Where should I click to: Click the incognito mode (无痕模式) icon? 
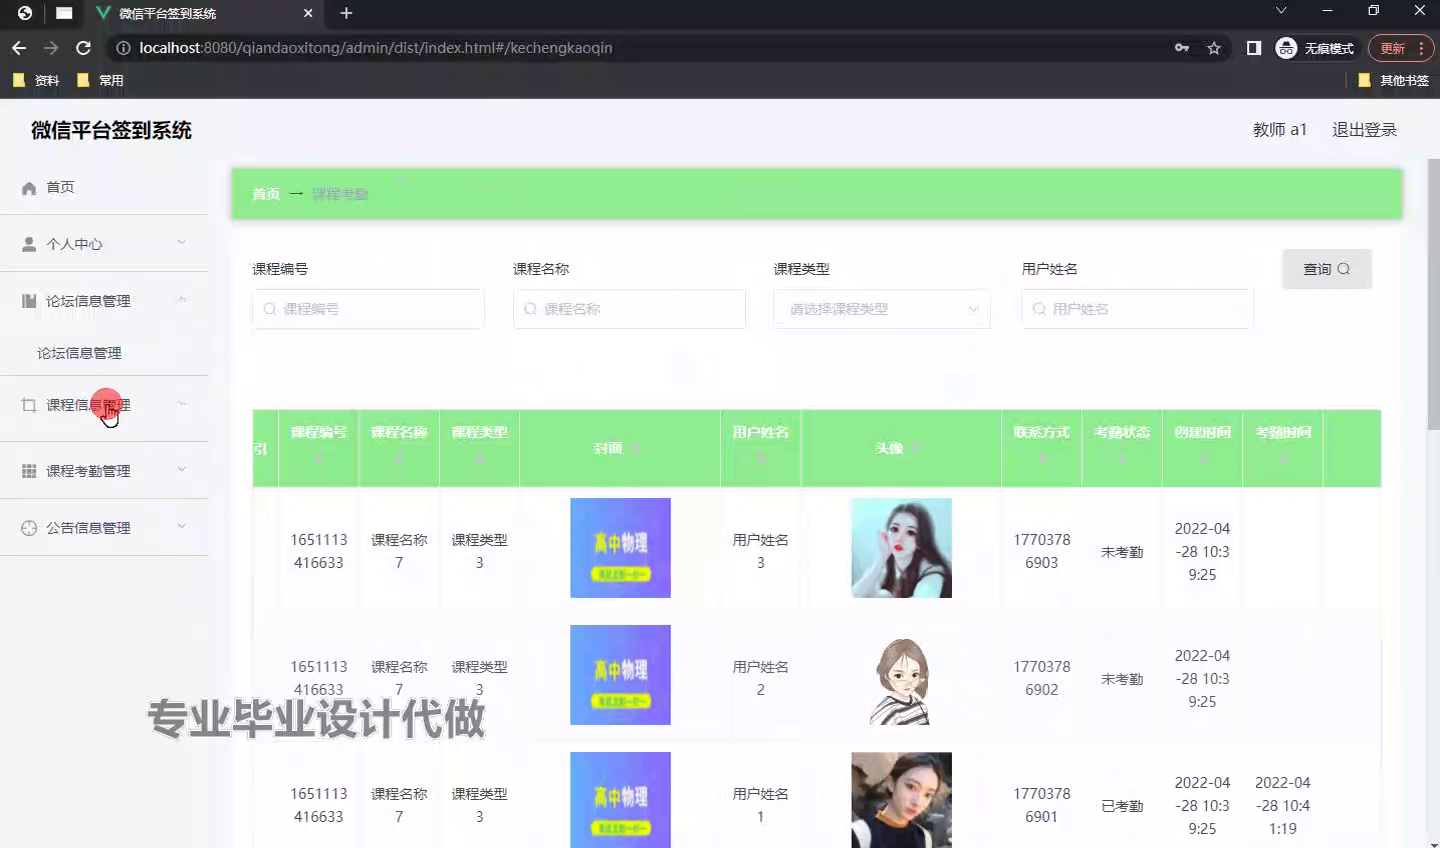[x=1287, y=48]
